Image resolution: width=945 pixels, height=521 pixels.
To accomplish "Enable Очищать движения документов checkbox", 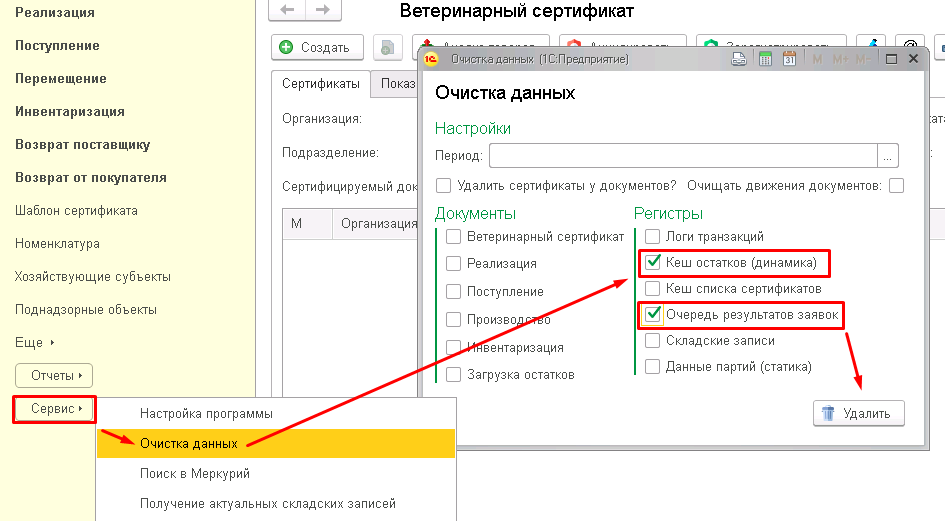I will [897, 186].
